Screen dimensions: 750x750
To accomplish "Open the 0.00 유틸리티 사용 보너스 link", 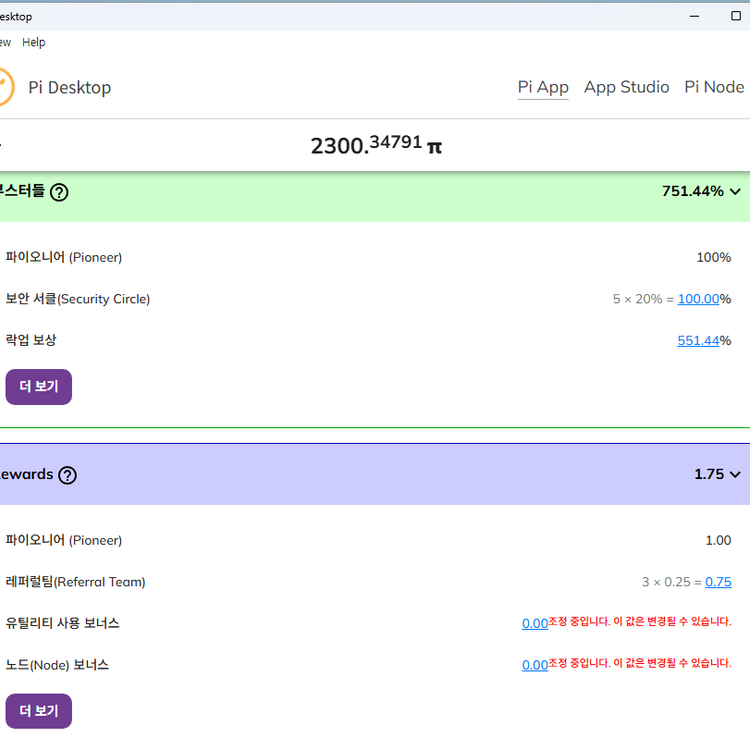I will [534, 624].
